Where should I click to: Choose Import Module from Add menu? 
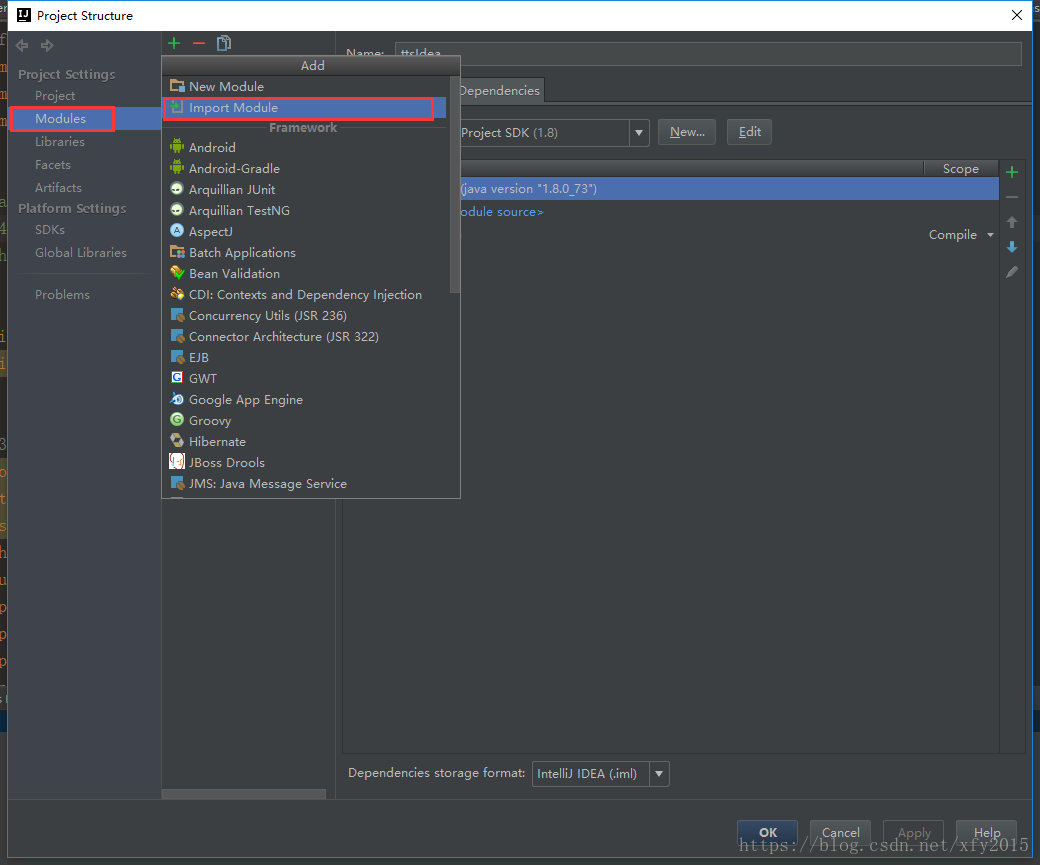[x=304, y=107]
